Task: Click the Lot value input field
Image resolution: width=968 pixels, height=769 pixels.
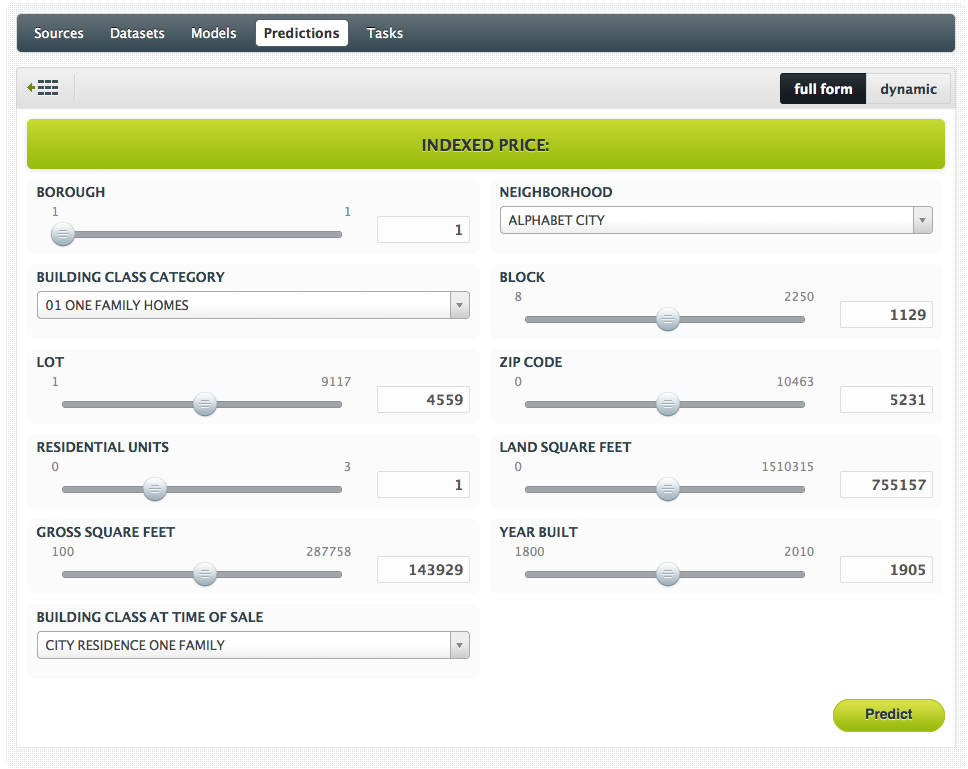Action: (x=423, y=400)
